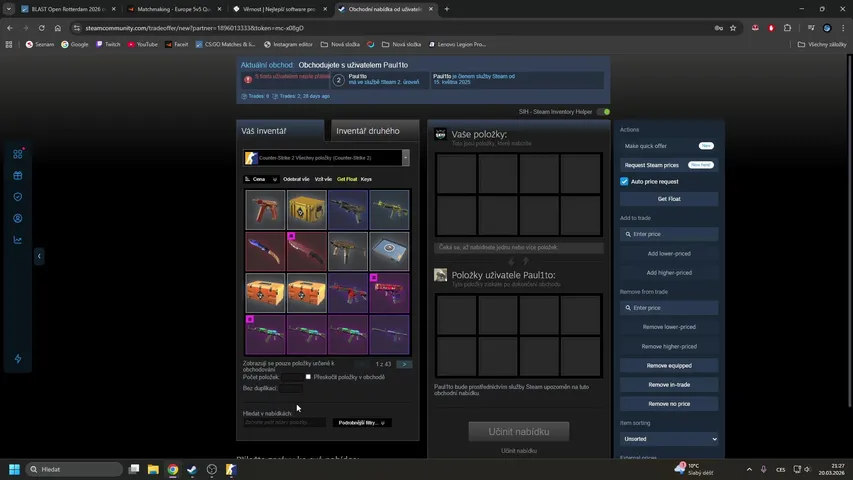Screen dimensions: 853x480
Task: Open the gift icon in SIH sidebar
Action: tap(17, 176)
